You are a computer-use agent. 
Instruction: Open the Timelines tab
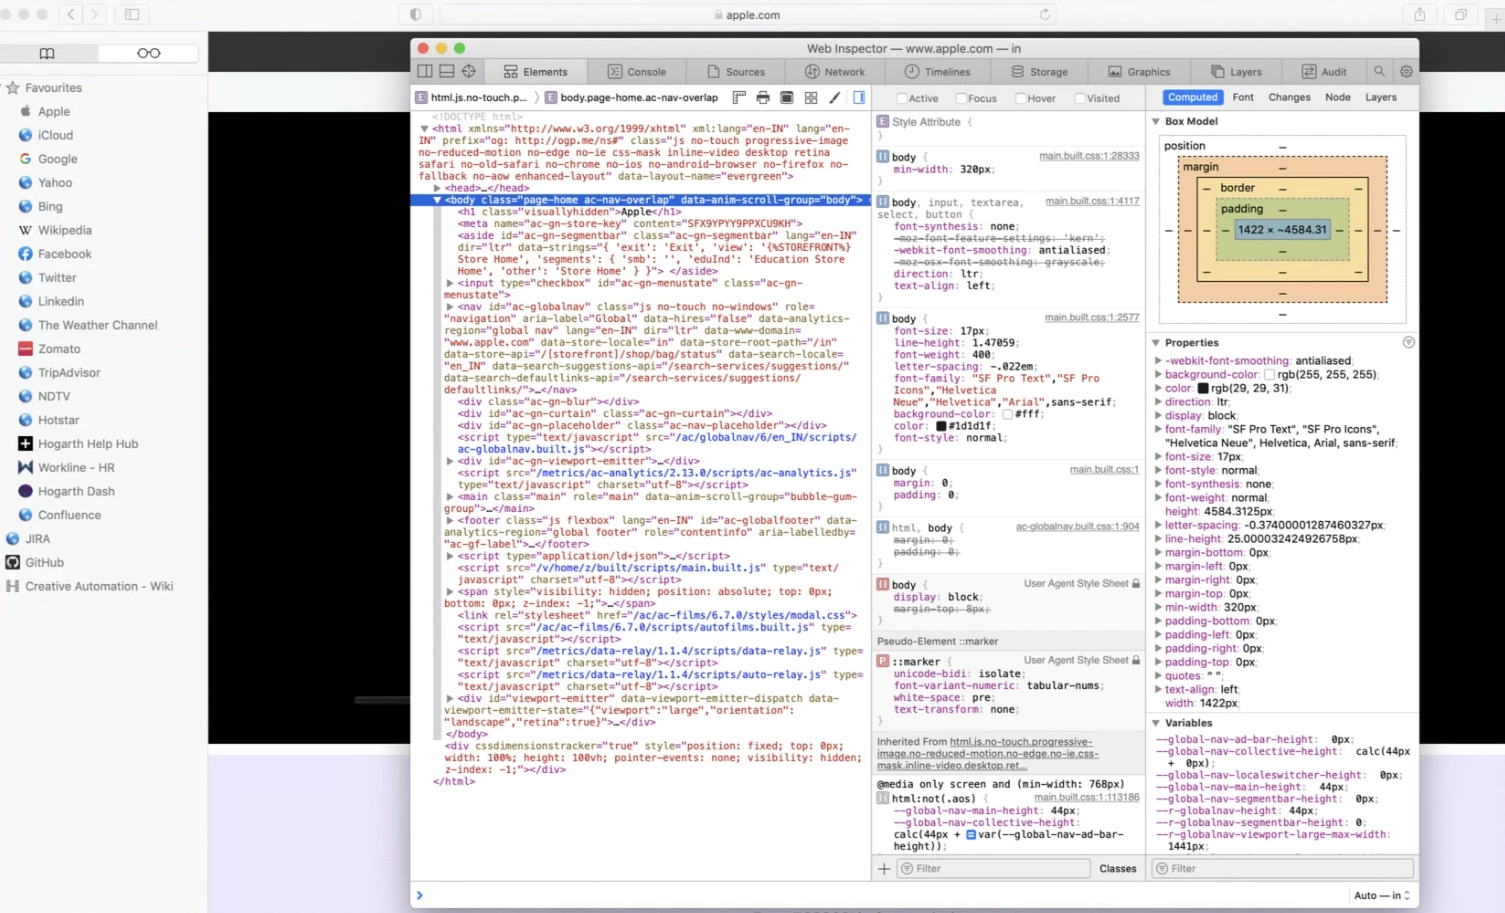tap(937, 71)
